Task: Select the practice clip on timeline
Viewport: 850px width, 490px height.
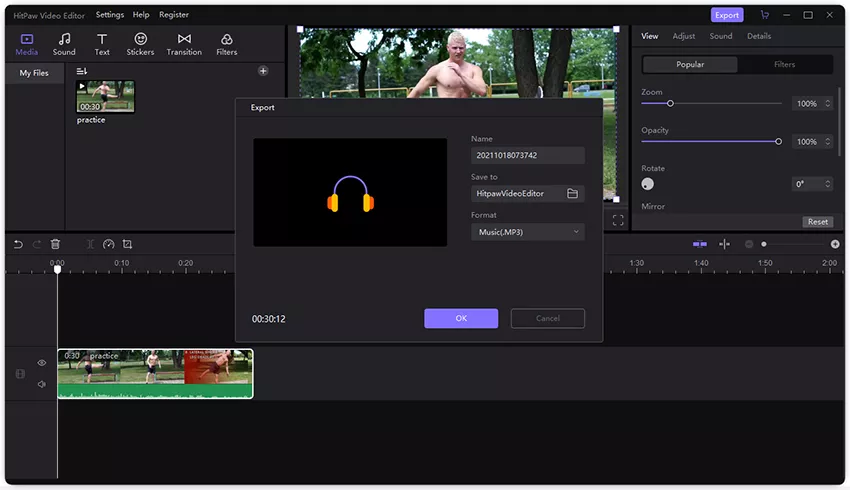Action: [155, 373]
